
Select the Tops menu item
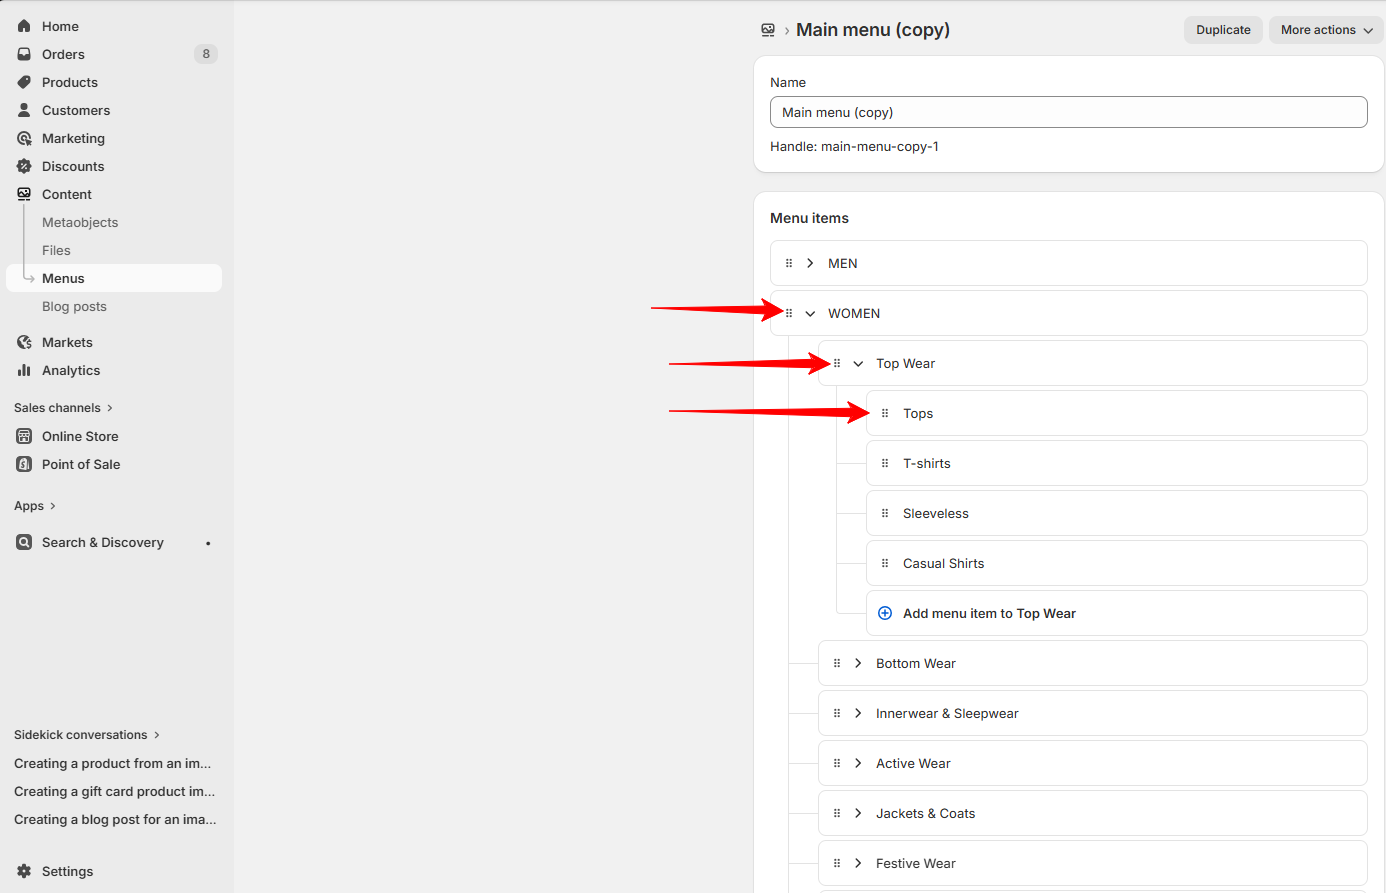1116,413
